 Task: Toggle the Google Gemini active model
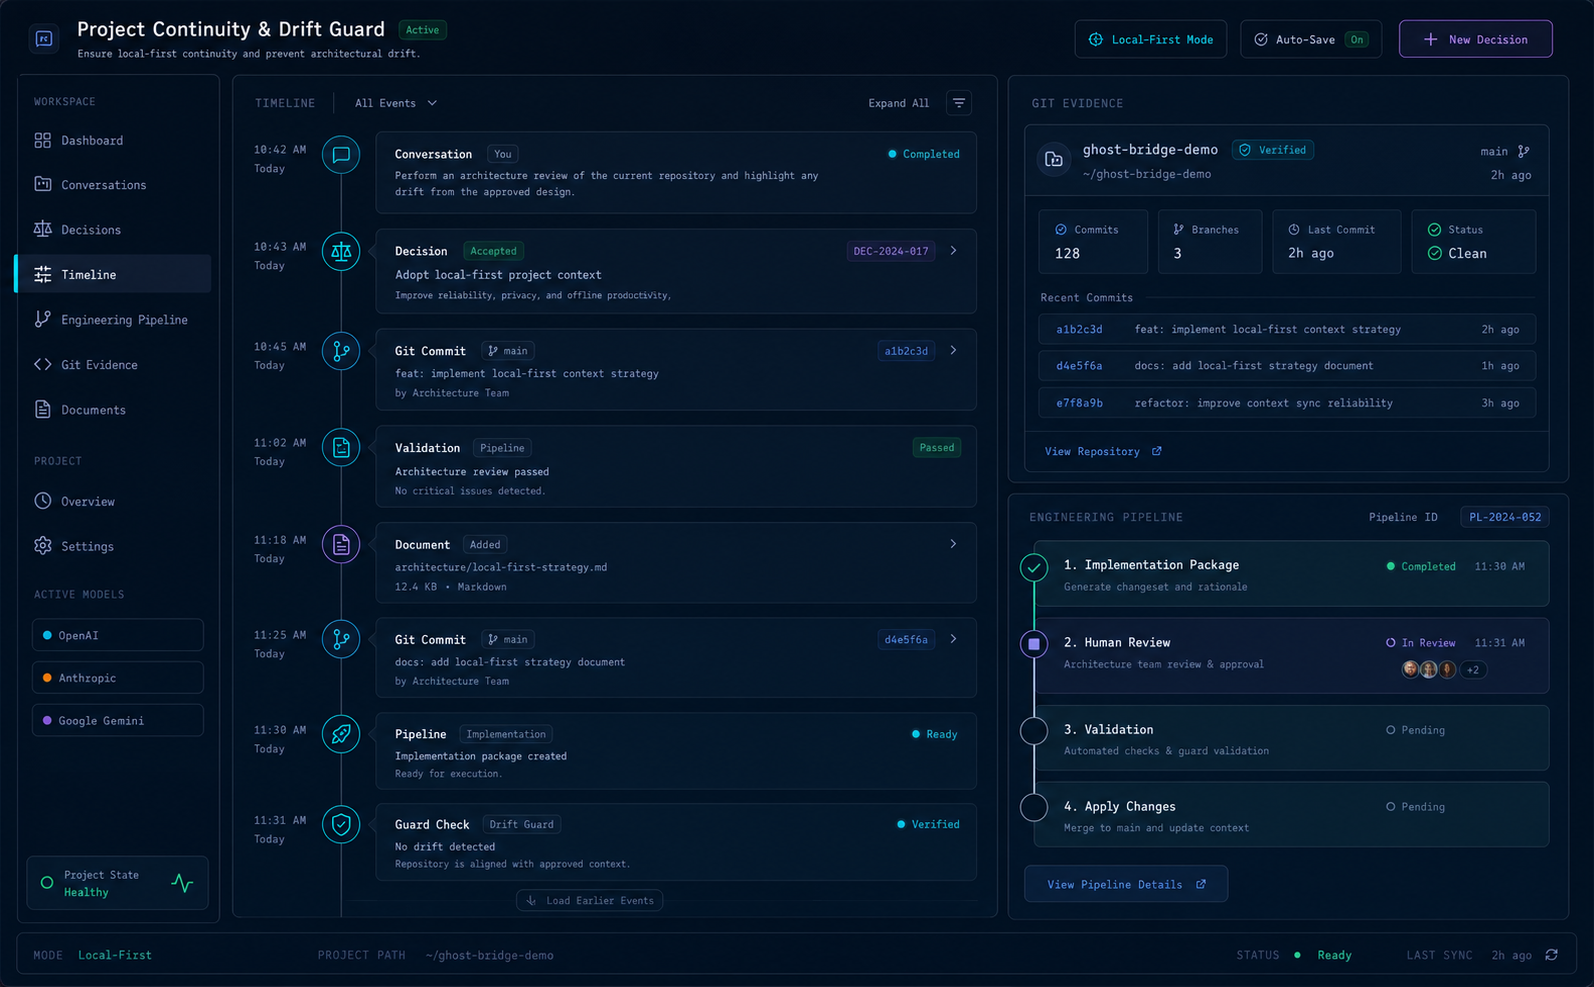tap(118, 720)
